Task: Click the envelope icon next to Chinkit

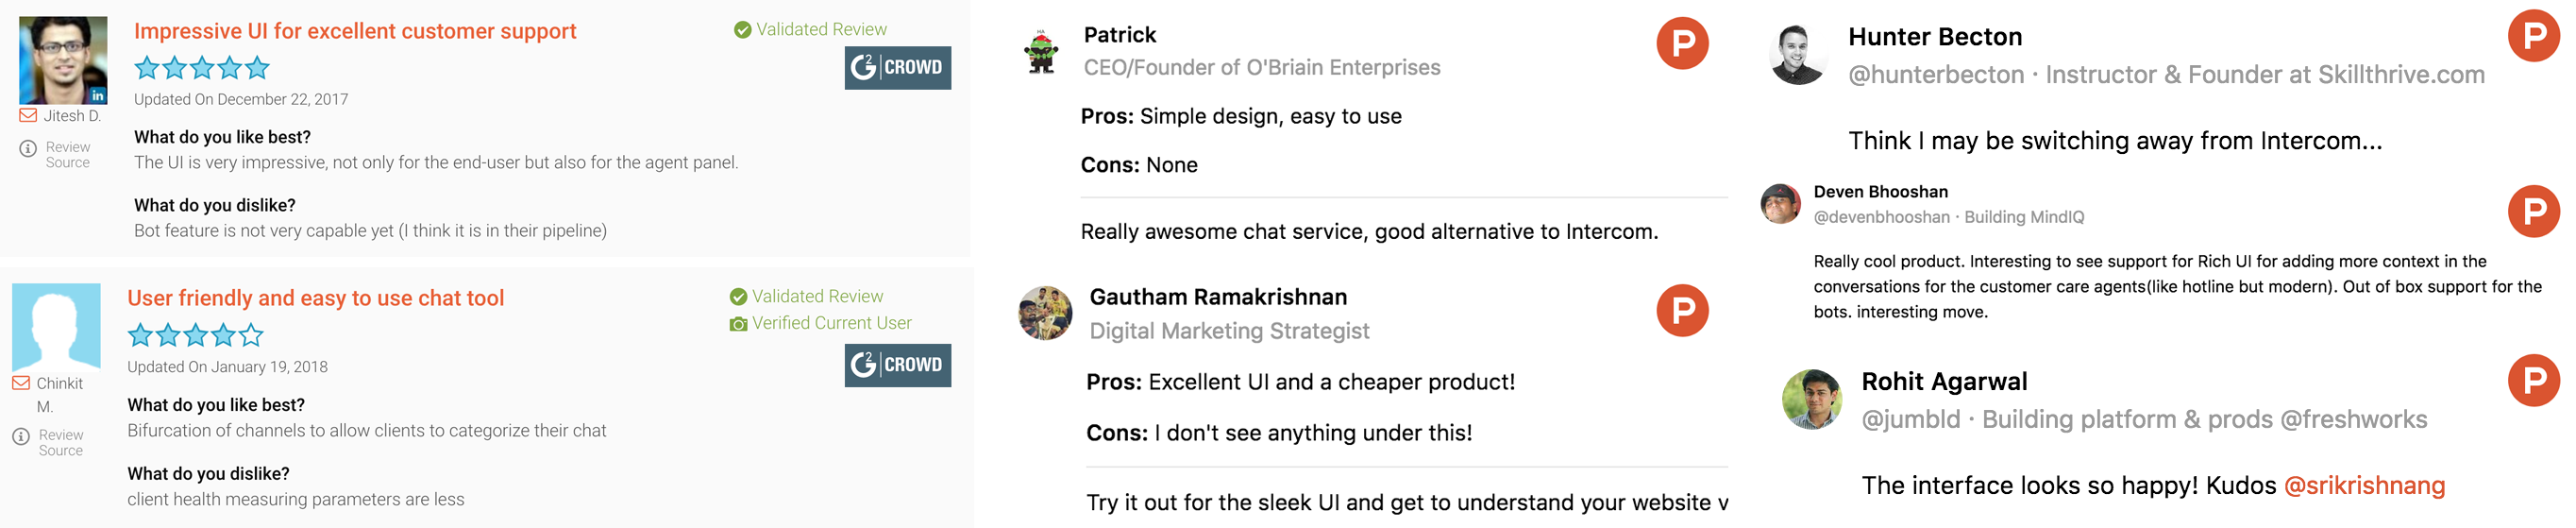Action: pos(21,383)
